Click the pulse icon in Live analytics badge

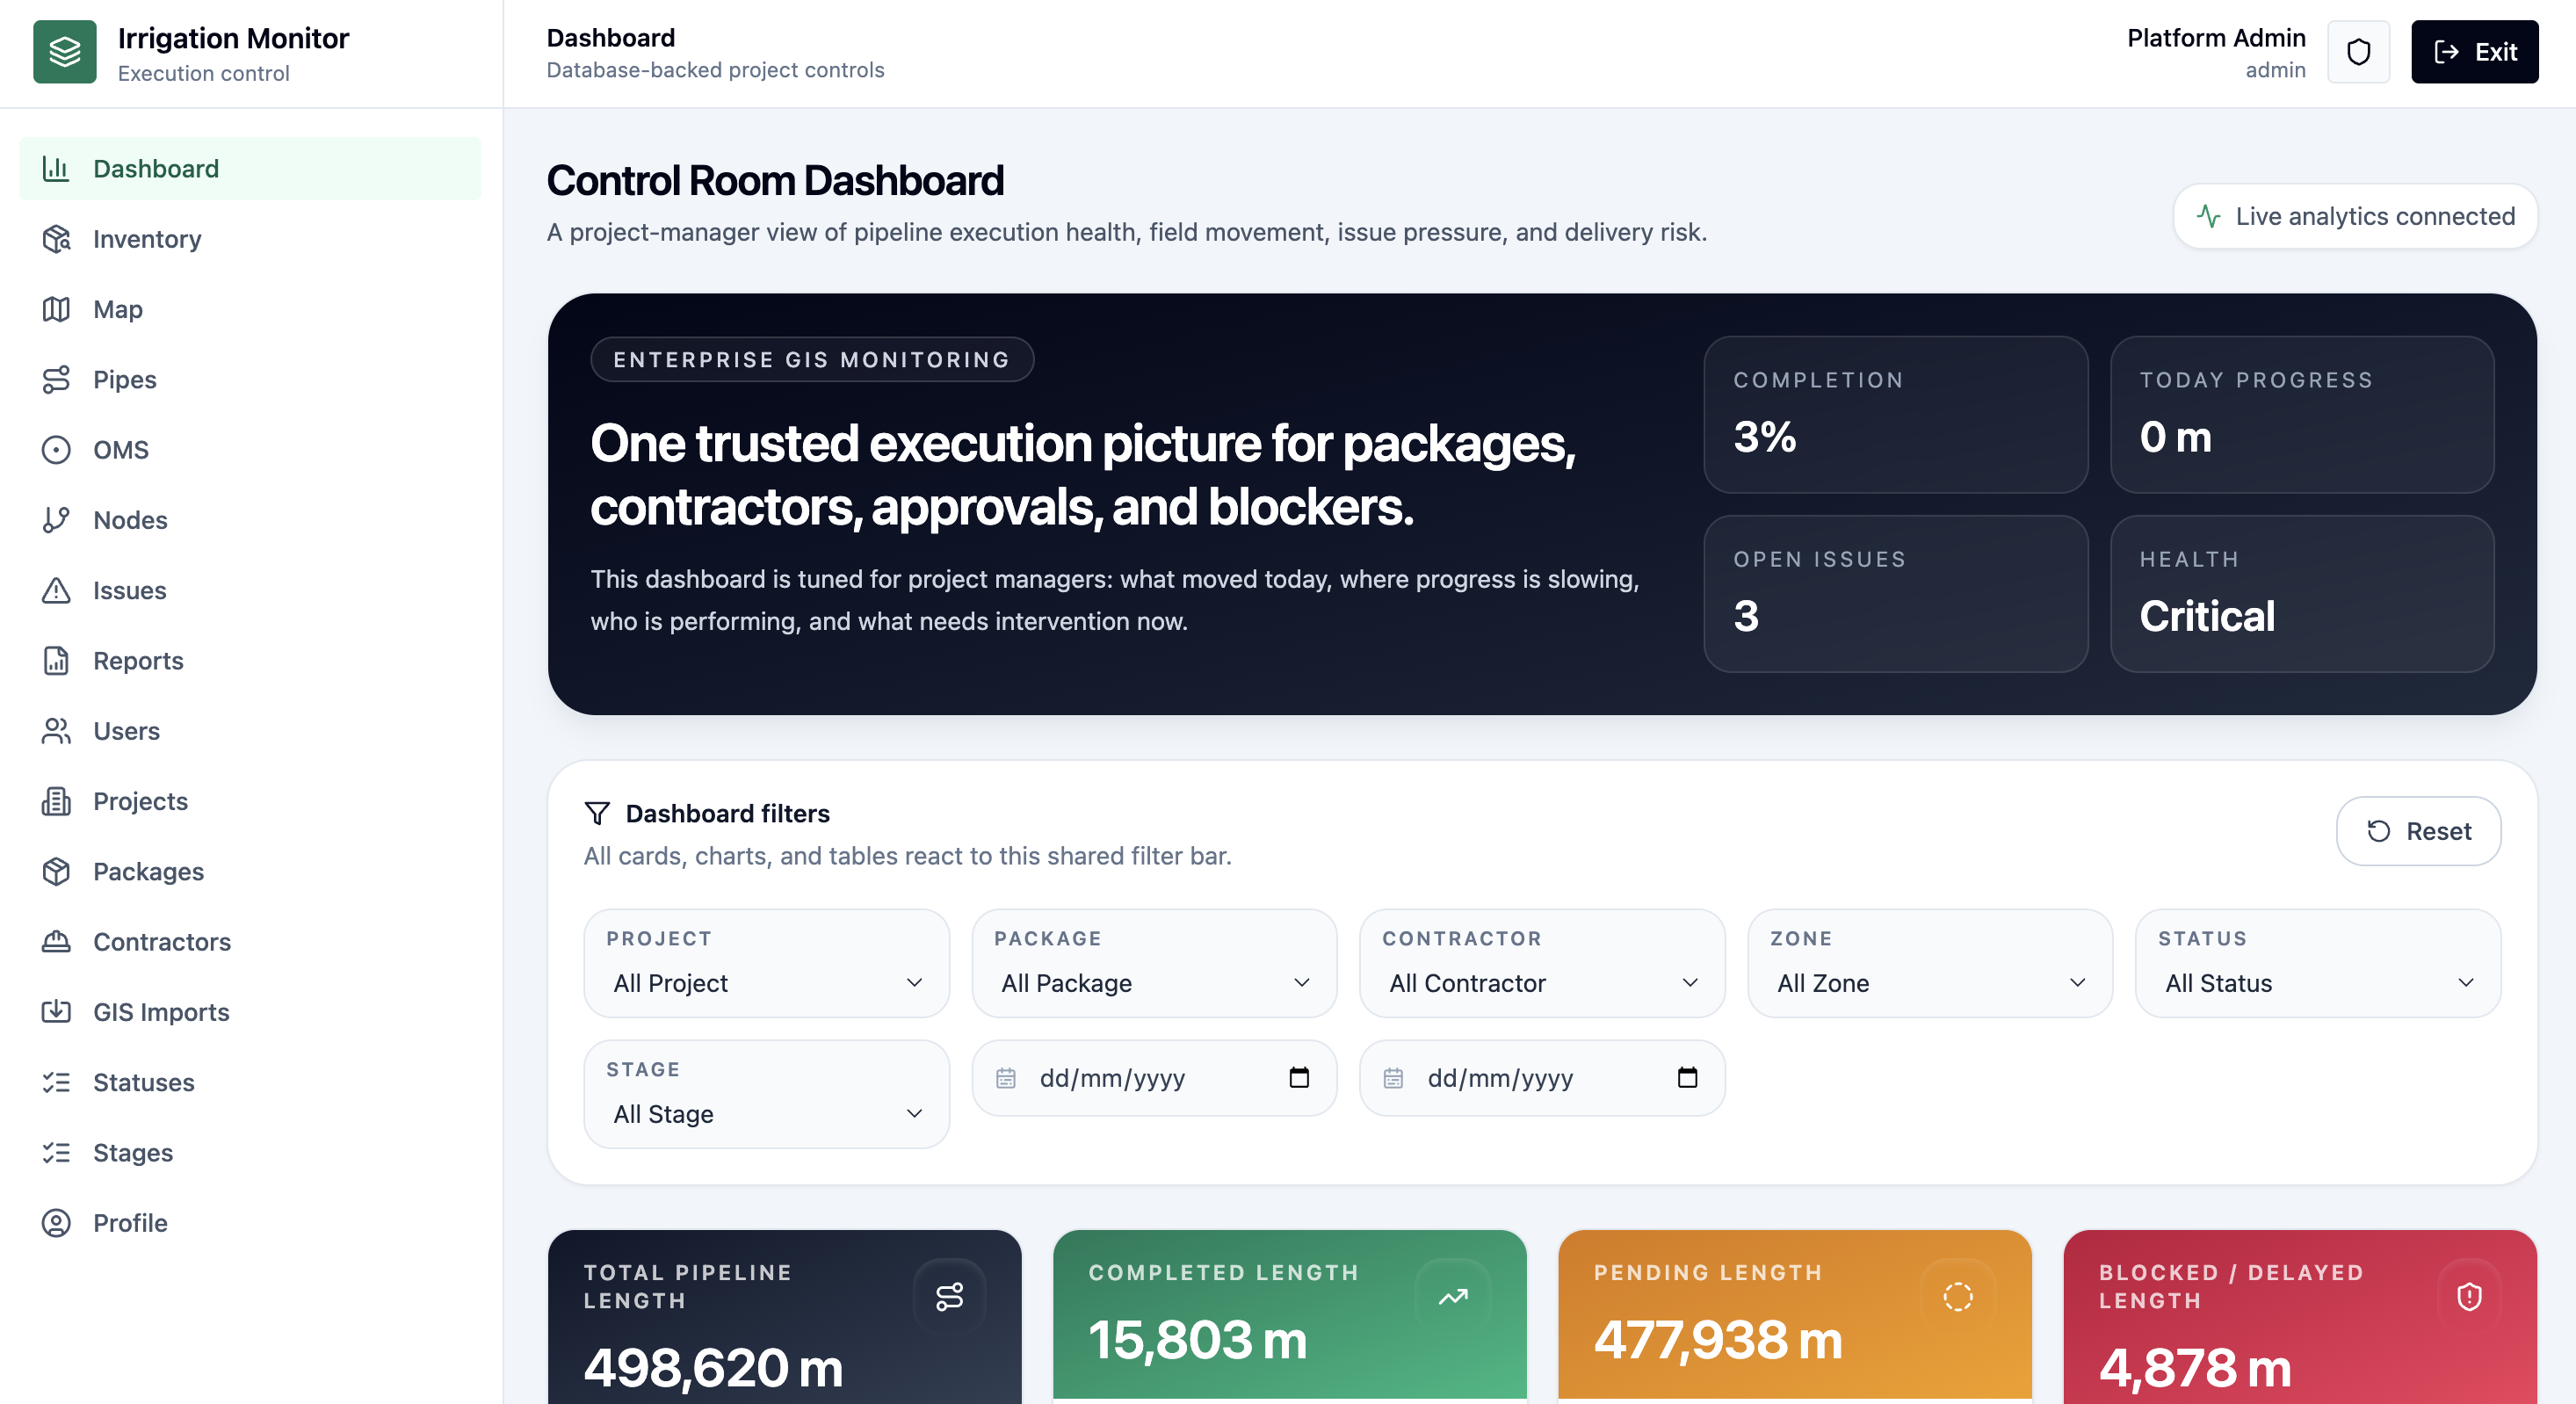2208,216
